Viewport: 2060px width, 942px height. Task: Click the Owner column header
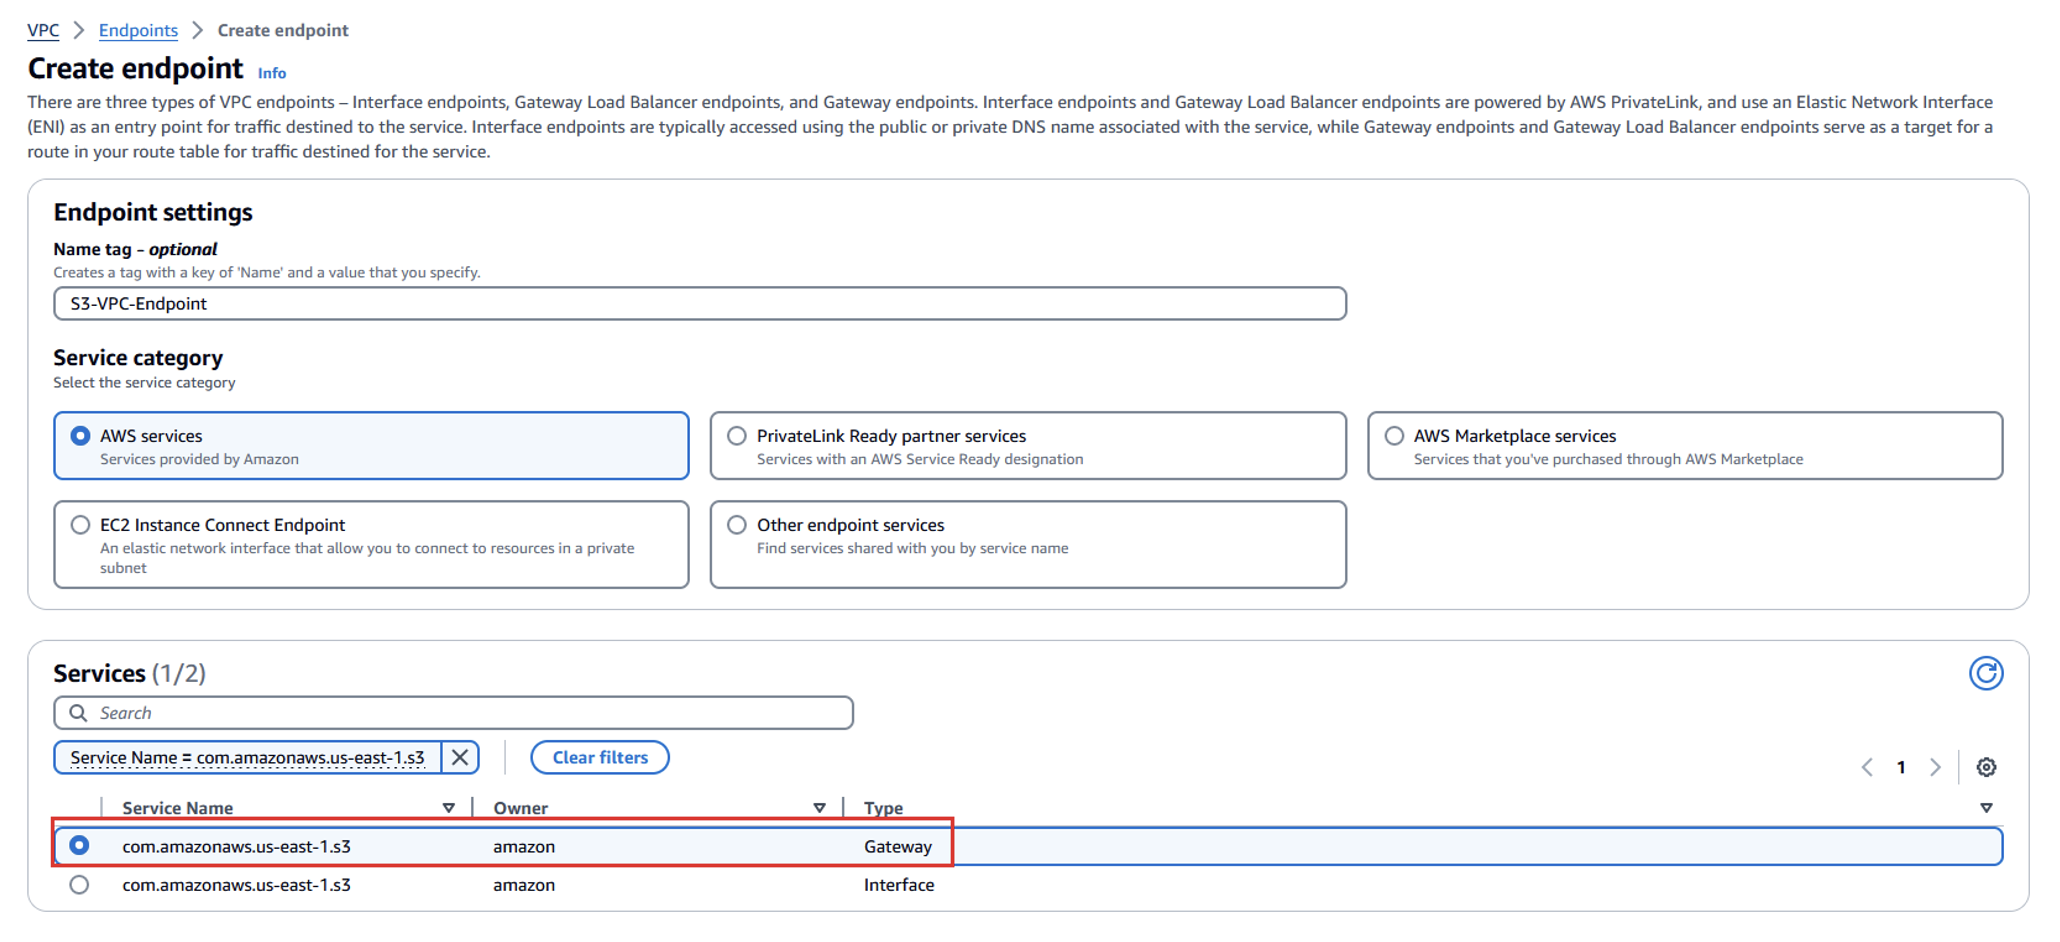[520, 808]
